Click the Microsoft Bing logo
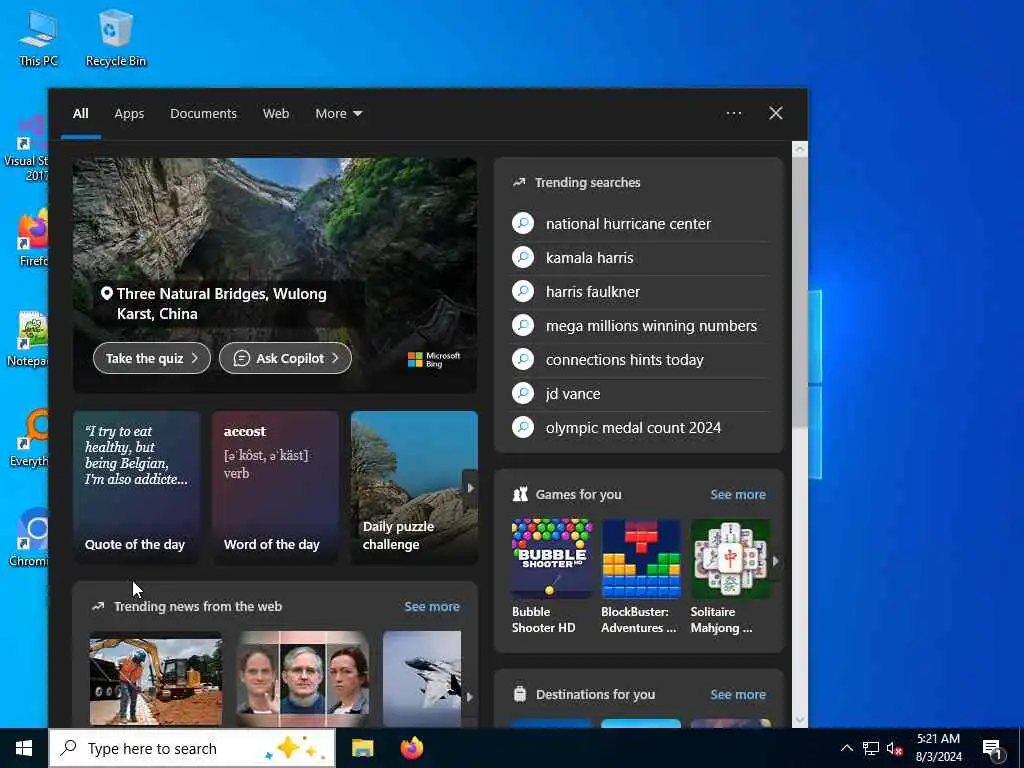The image size is (1024, 768). coord(434,360)
